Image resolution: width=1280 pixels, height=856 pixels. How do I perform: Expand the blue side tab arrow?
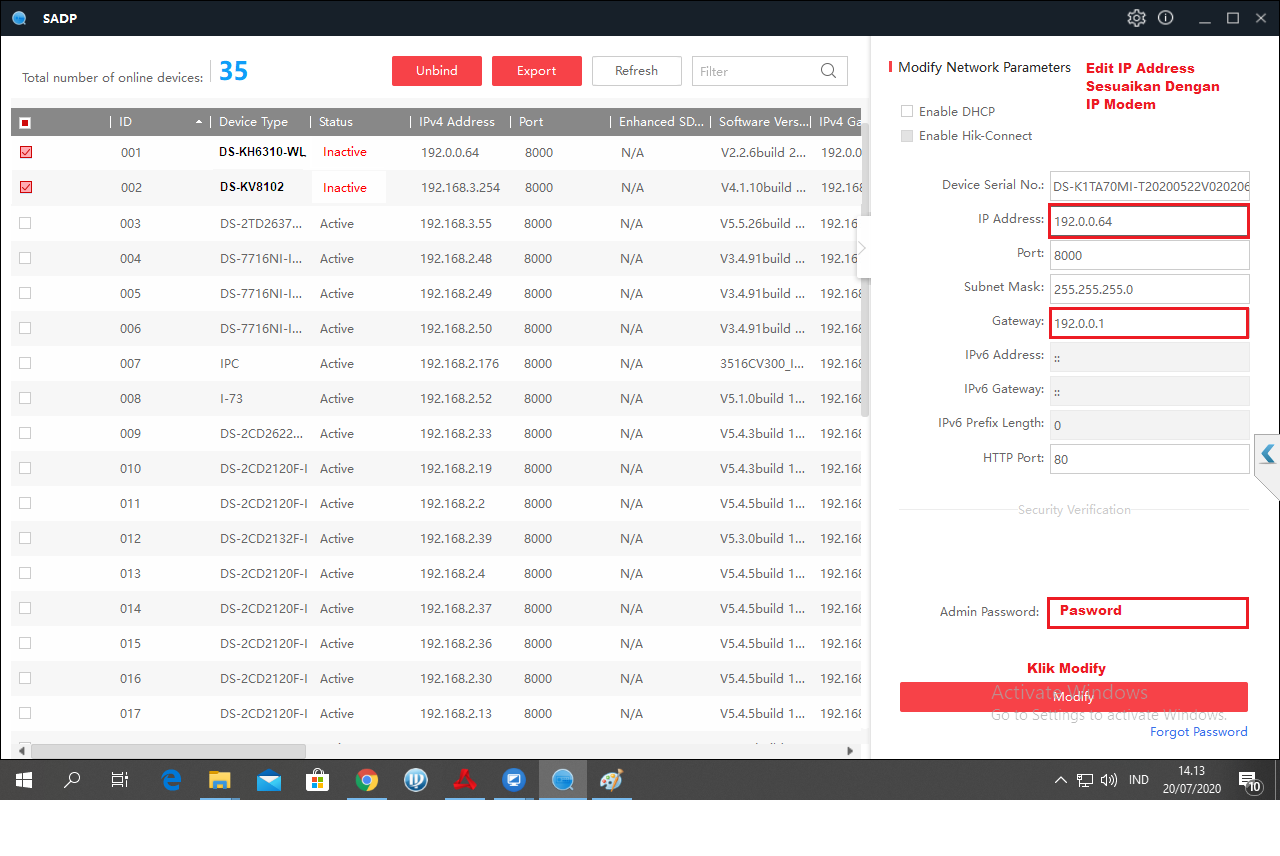click(1267, 454)
